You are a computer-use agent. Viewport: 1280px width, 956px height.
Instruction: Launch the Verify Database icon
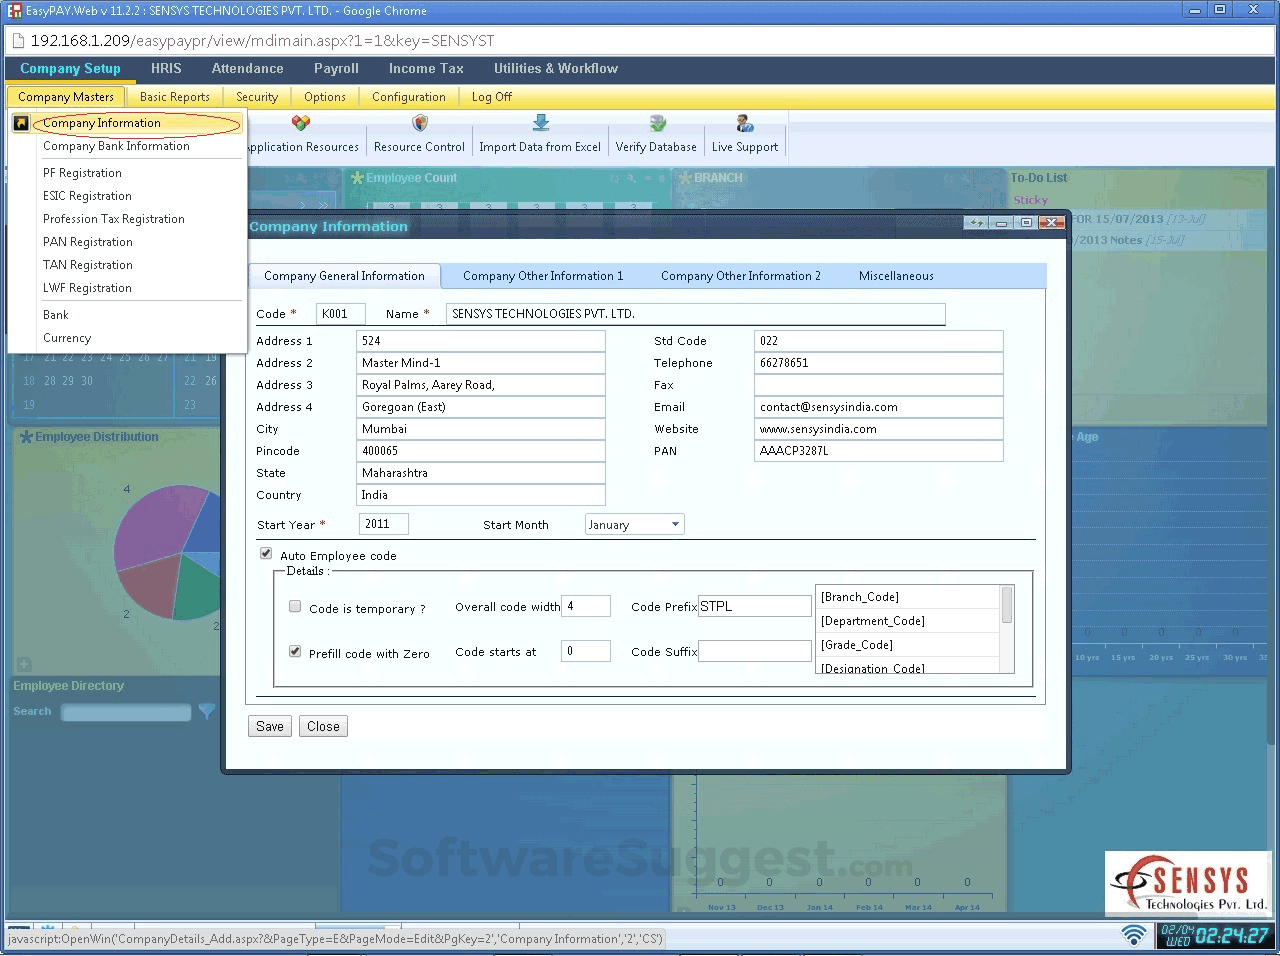coord(657,123)
